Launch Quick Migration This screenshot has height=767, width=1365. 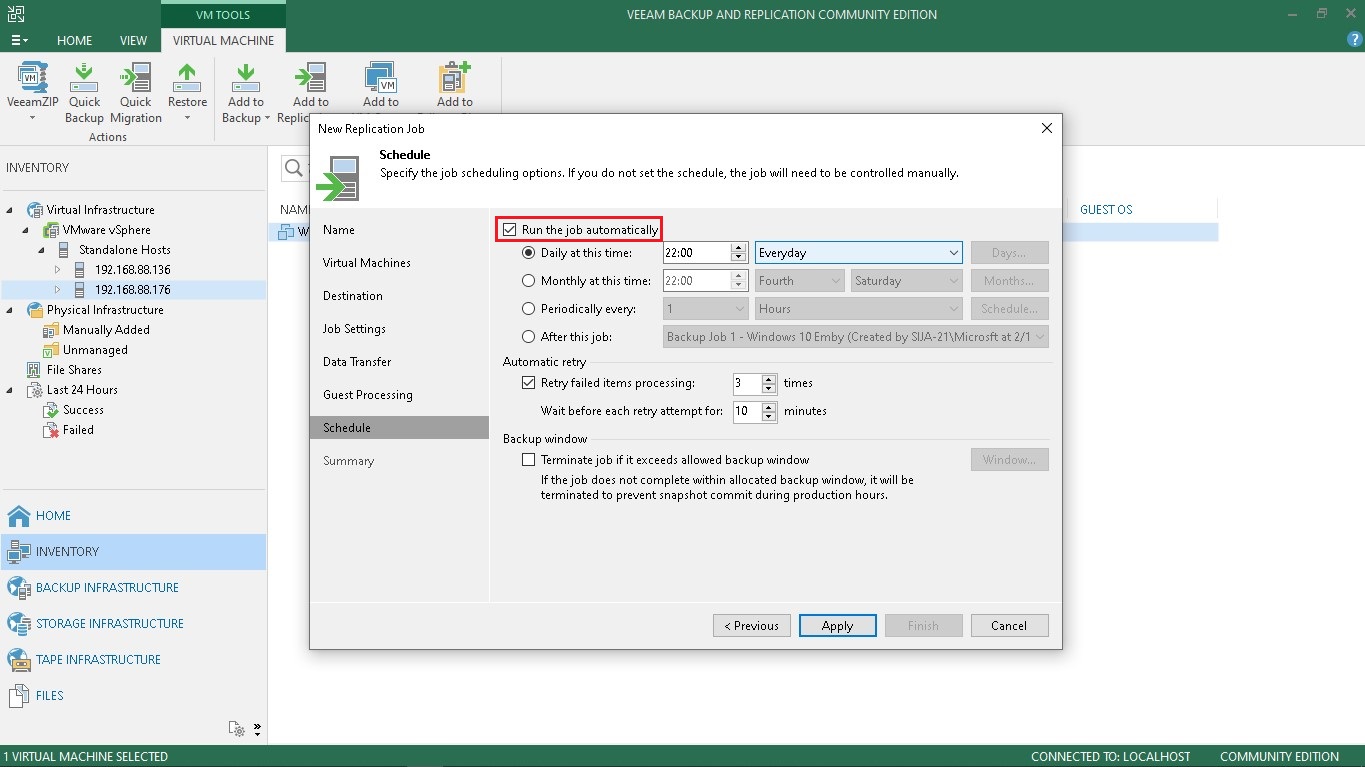click(x=136, y=93)
